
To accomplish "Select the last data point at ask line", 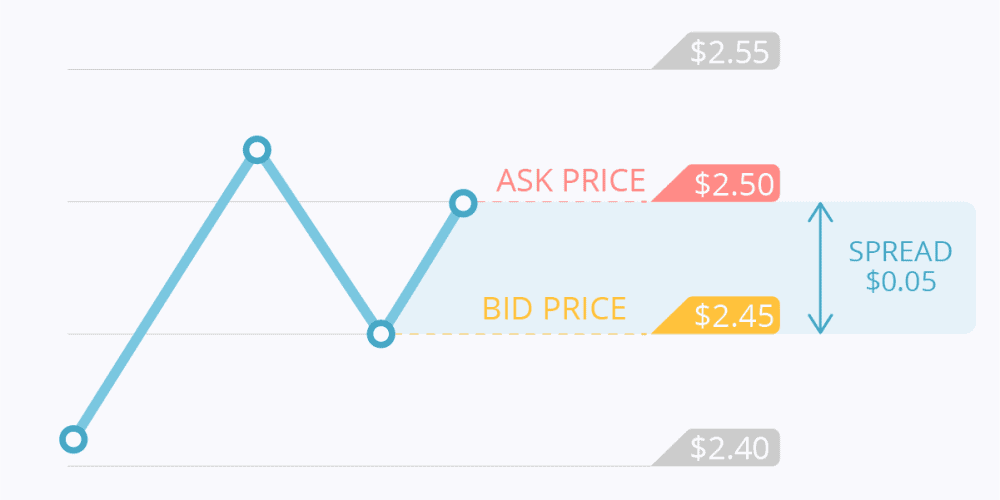I will 463,203.
